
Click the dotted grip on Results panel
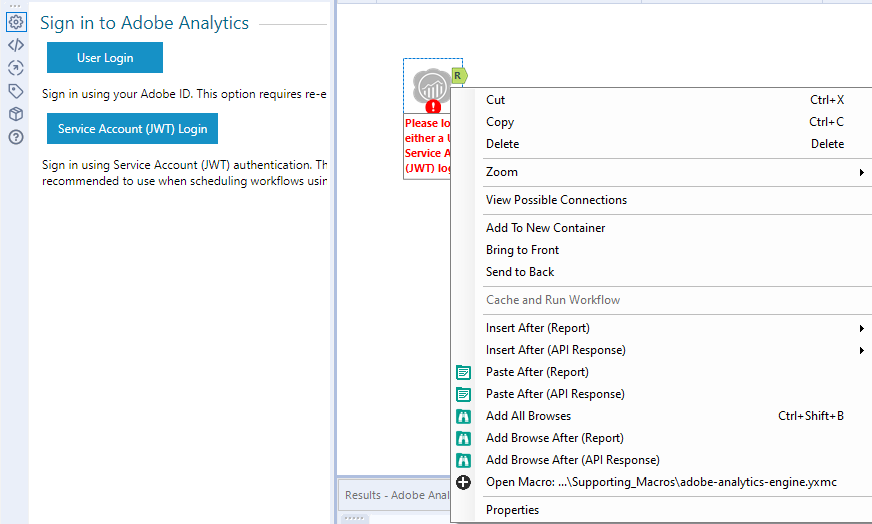354,518
